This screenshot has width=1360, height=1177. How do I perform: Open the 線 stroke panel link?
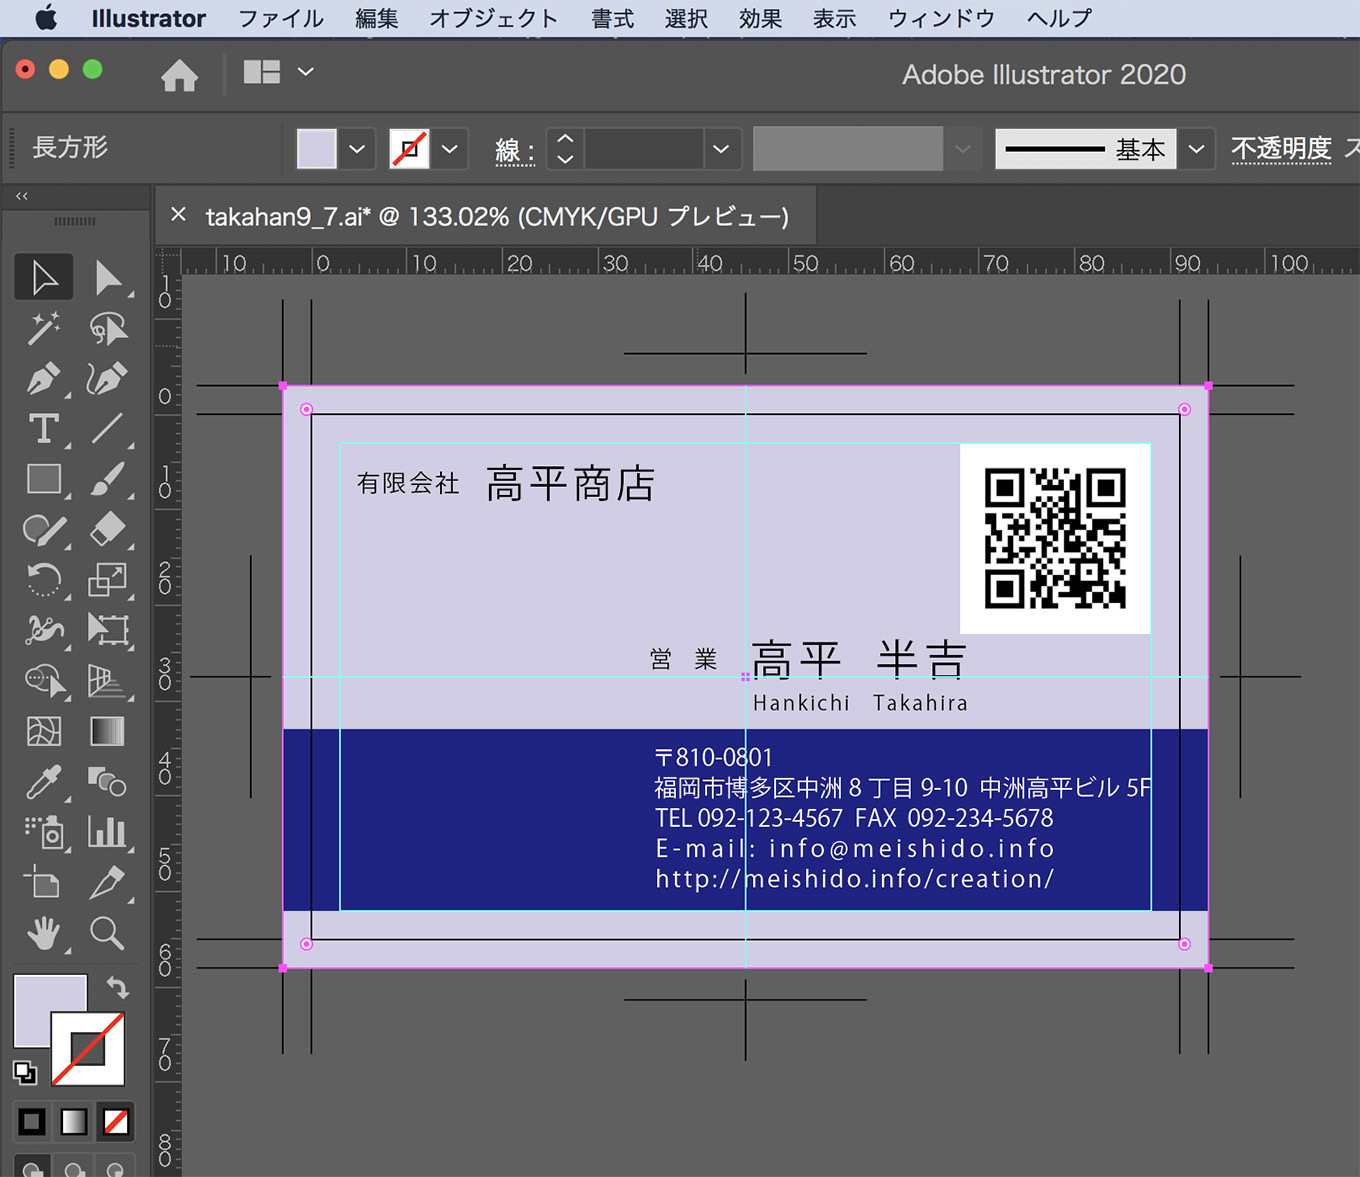(x=514, y=150)
